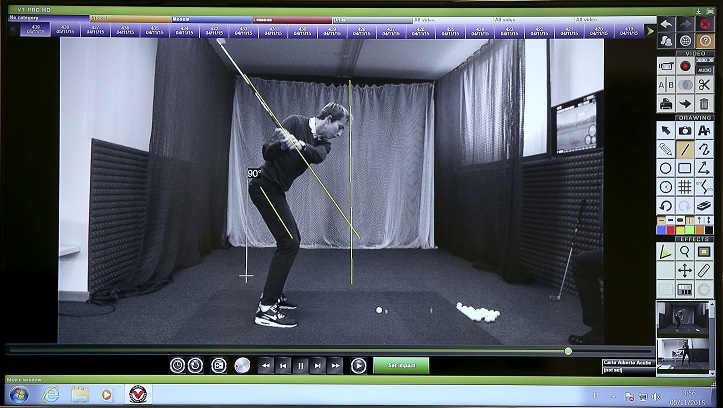
Task: Open the question mark help icon
Action: pyautogui.click(x=705, y=41)
